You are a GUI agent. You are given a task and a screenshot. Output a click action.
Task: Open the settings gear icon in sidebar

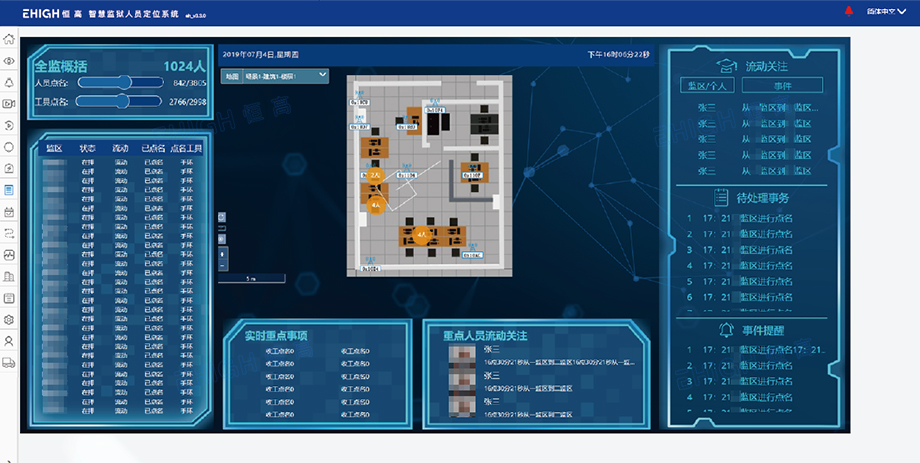pyautogui.click(x=9, y=320)
